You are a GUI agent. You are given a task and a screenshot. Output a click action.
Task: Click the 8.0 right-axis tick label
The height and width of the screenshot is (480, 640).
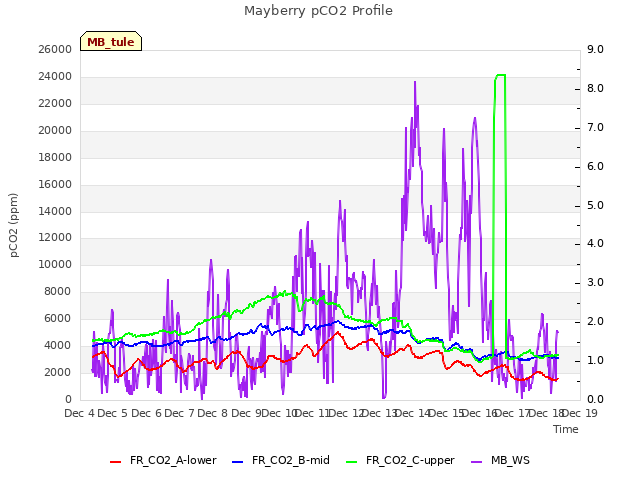coord(595,89)
